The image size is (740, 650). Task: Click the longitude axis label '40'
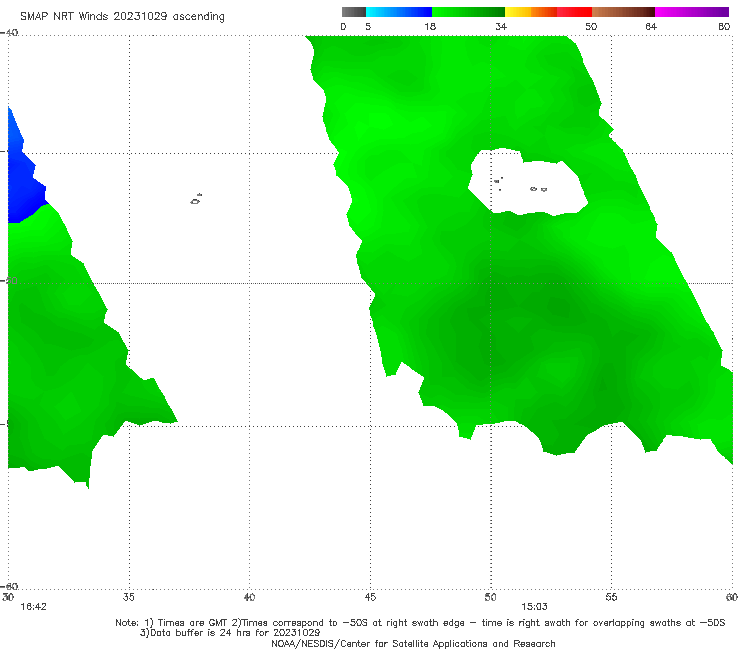[249, 597]
